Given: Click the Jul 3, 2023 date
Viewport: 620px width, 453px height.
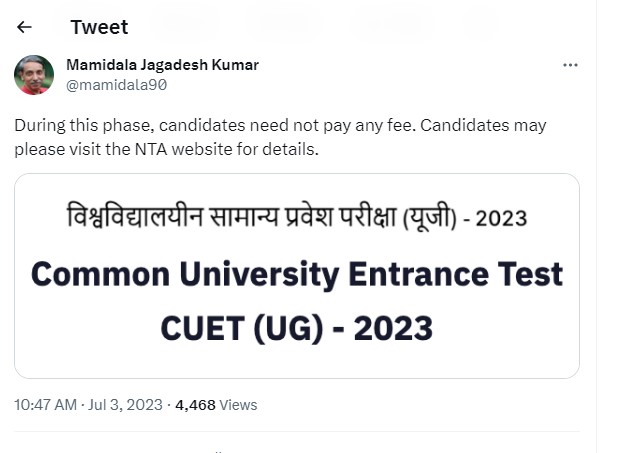Looking at the screenshot, I should coord(126,405).
